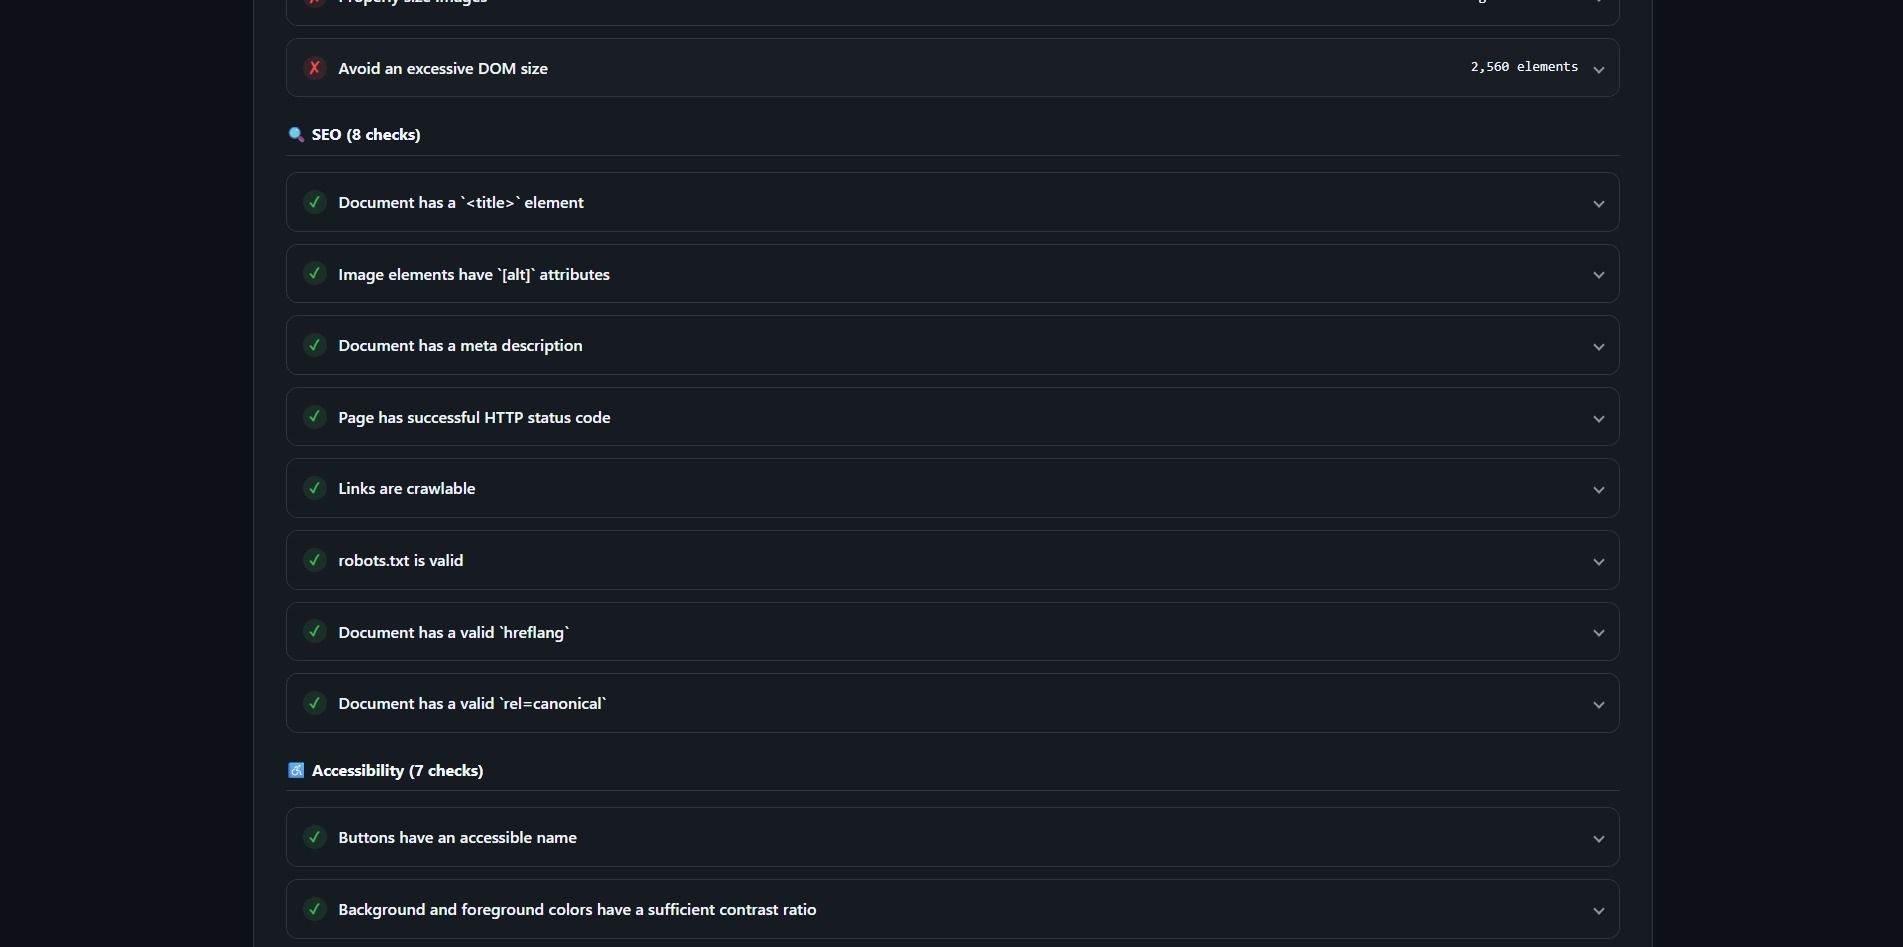
Task: Click the wheelchair icon by Accessibility heading
Action: click(296, 770)
